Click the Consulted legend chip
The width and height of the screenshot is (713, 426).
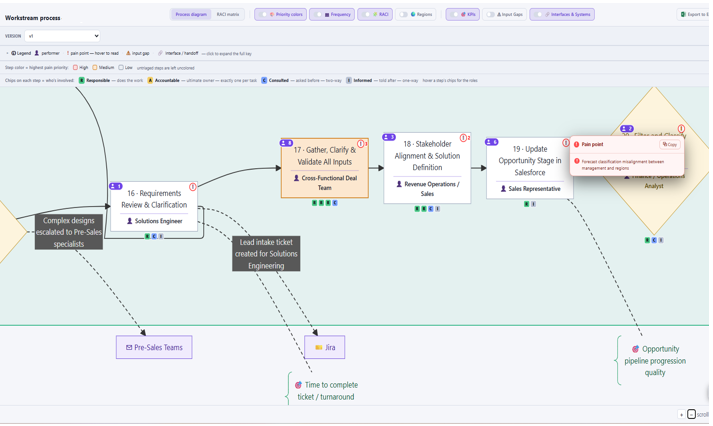pos(264,80)
